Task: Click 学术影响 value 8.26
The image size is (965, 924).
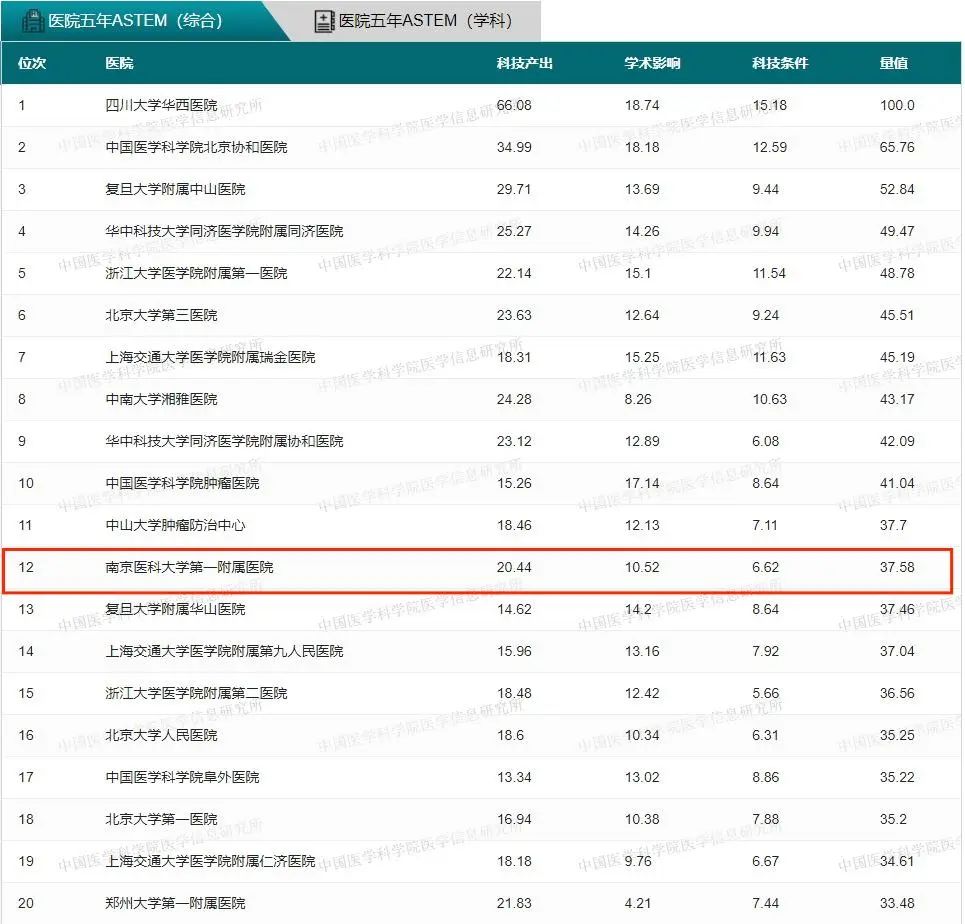Action: pyautogui.click(x=638, y=399)
